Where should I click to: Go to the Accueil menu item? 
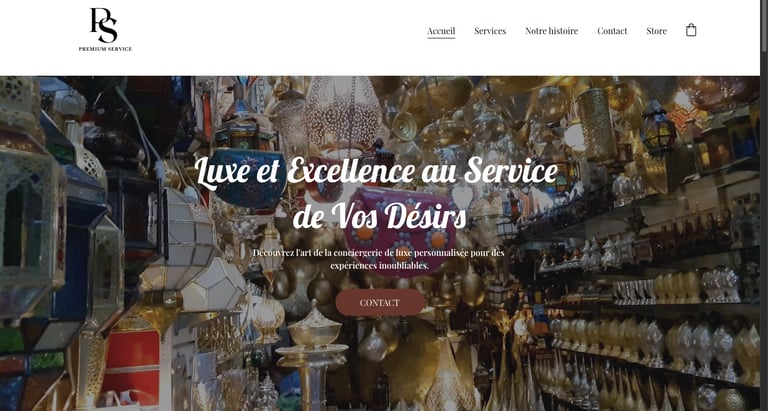(441, 31)
